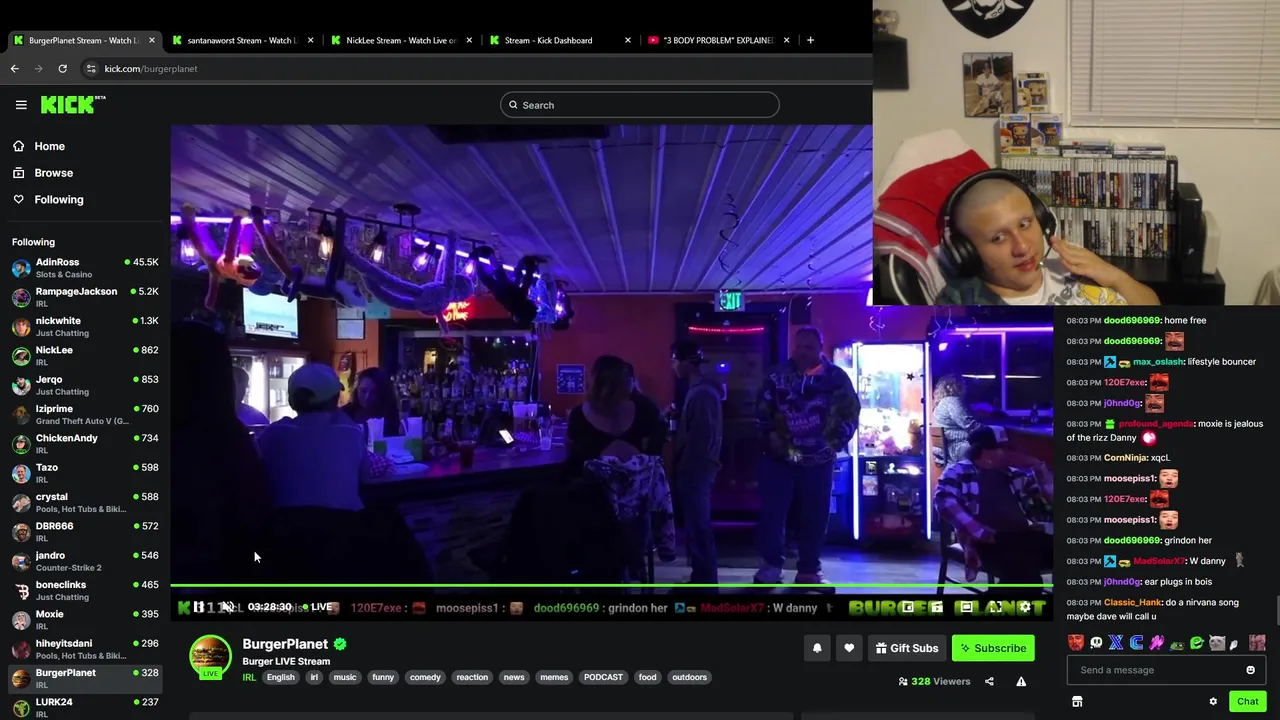Image resolution: width=1280 pixels, height=720 pixels.
Task: Open Moxie channel
Action: [x=85, y=619]
